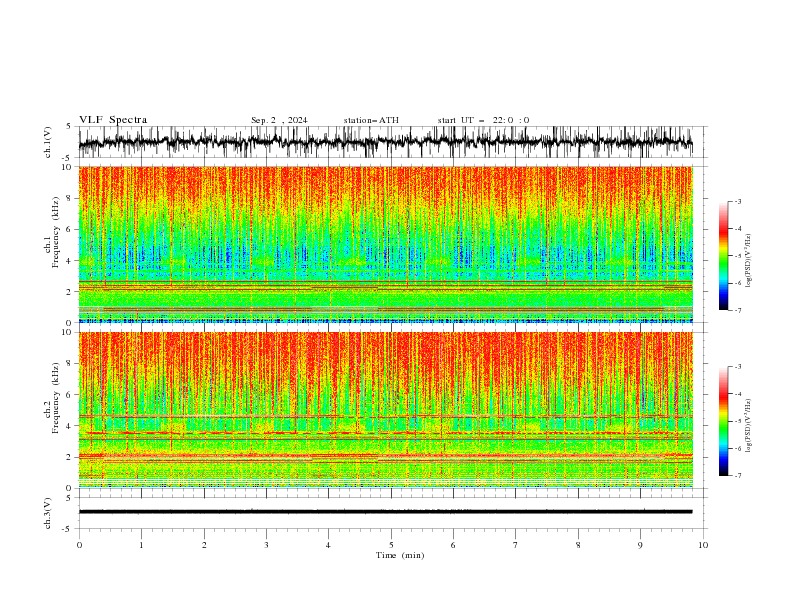The width and height of the screenshot is (792, 612).
Task: Click the 'Time (min)' axis label
Action: [x=400, y=555]
